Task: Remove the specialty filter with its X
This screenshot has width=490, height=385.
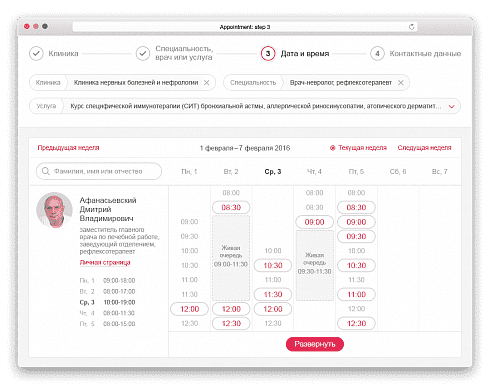Action: coord(401,83)
